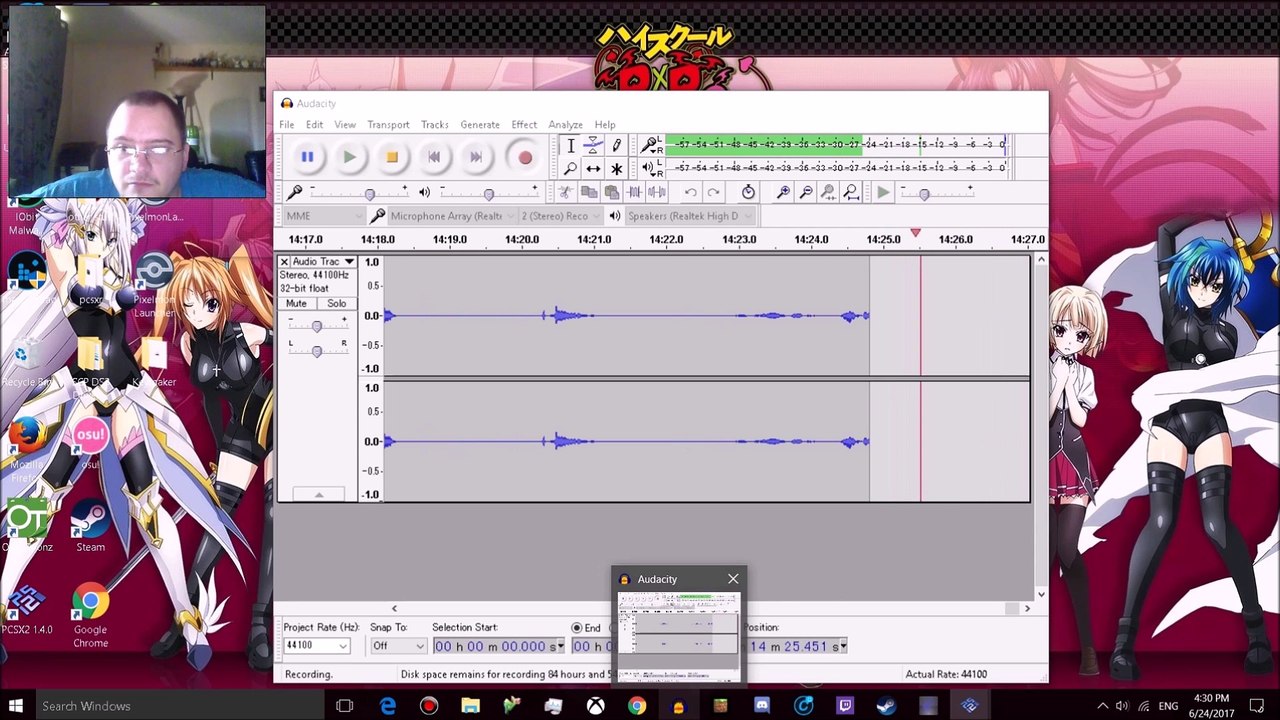Open the Generate menu

pos(480,125)
